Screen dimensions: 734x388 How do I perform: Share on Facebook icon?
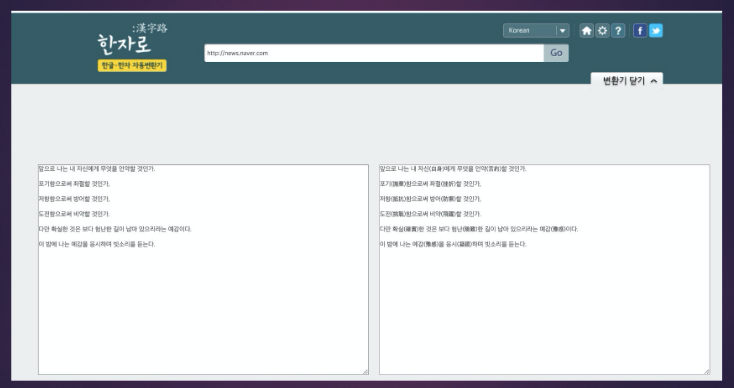tap(640, 31)
